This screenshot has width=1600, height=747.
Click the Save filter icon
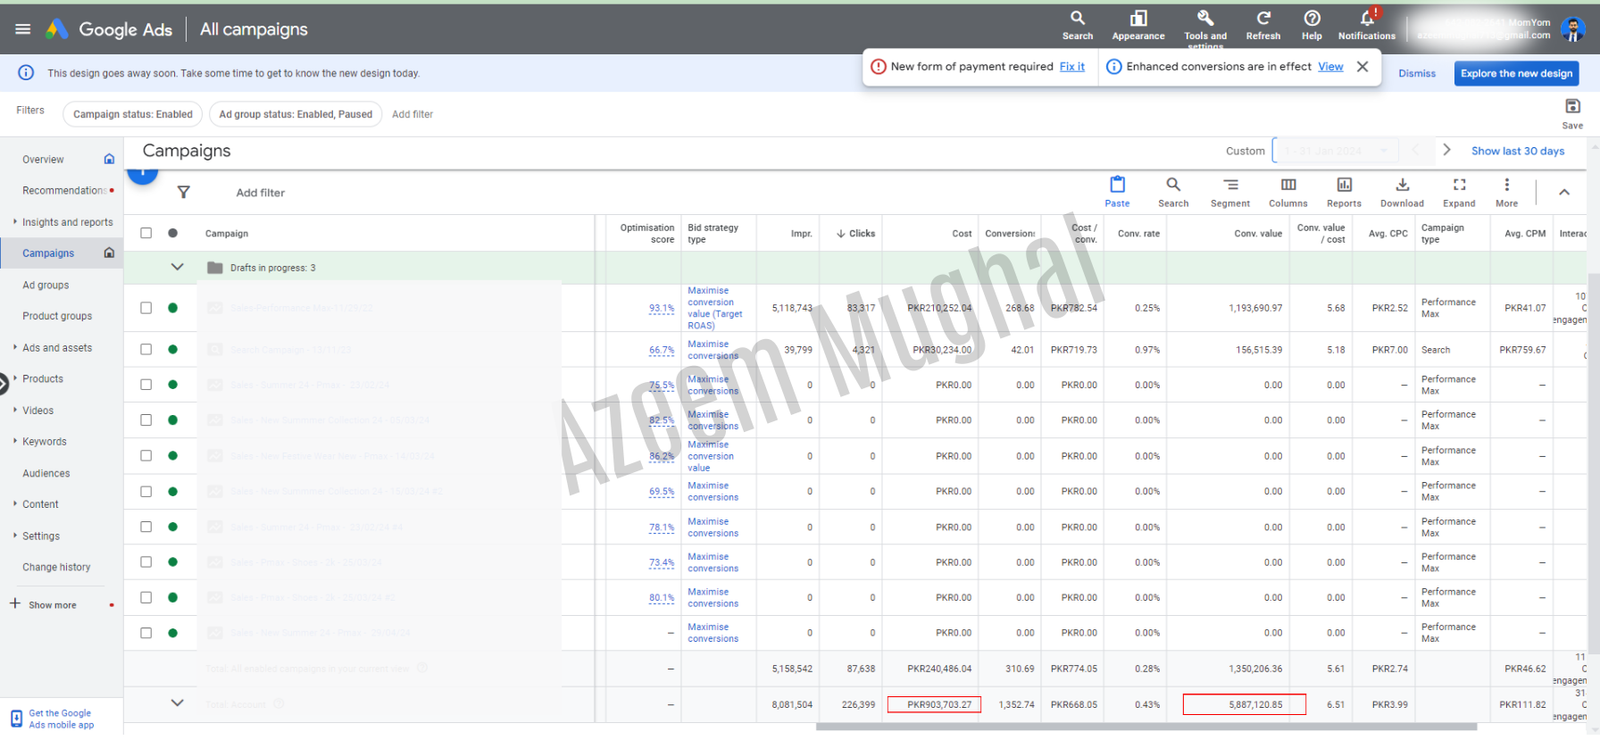(x=1572, y=107)
